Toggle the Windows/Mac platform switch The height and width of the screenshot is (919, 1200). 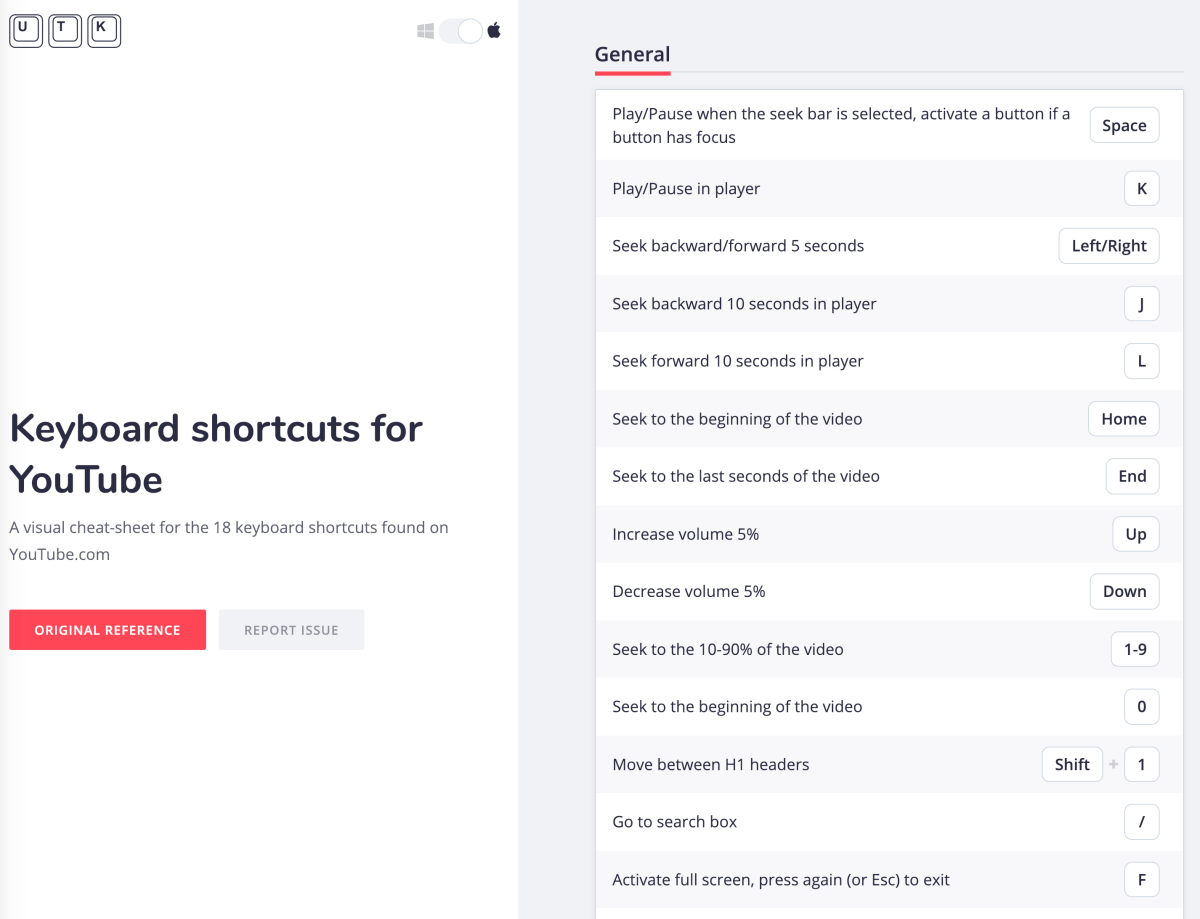(x=460, y=31)
